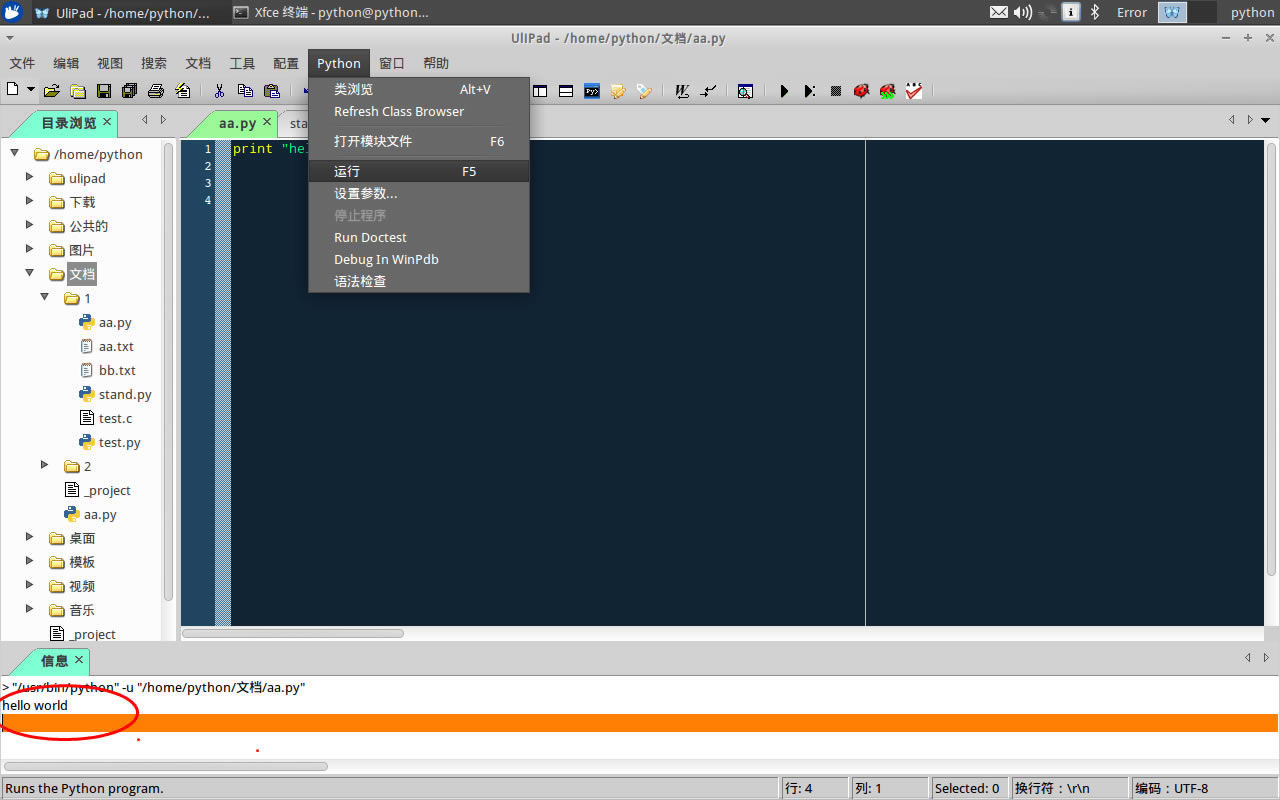Click the New file toolbar icon
This screenshot has width=1280, height=800.
point(13,90)
